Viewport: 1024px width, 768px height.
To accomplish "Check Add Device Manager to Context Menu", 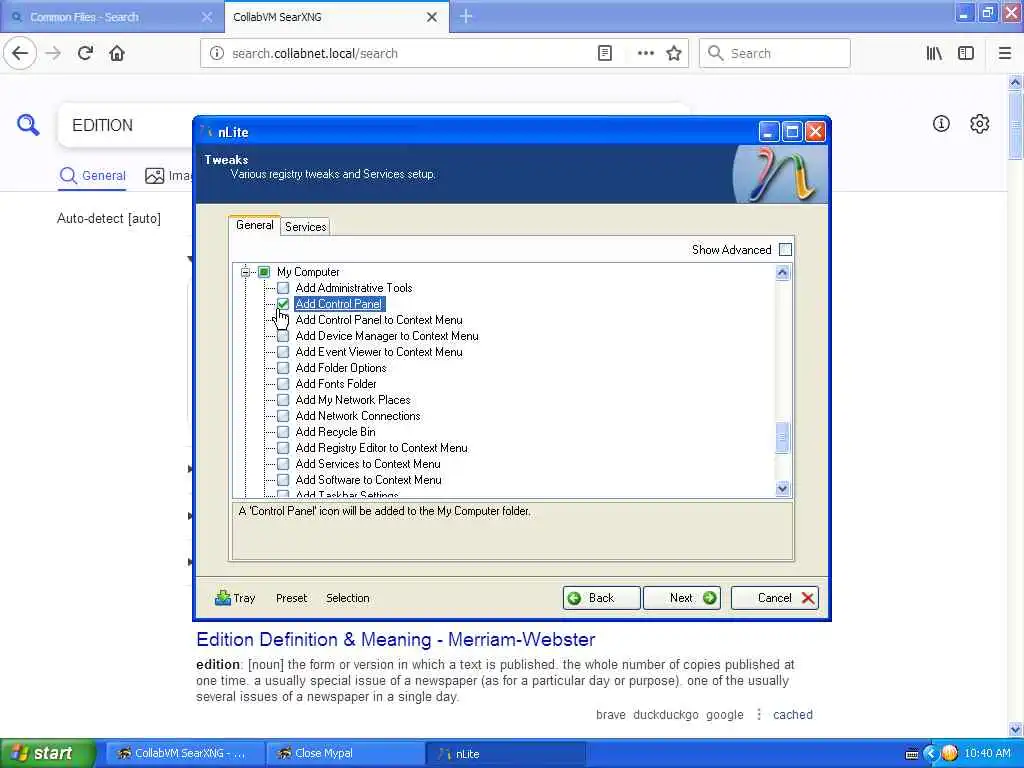I will click(x=283, y=336).
